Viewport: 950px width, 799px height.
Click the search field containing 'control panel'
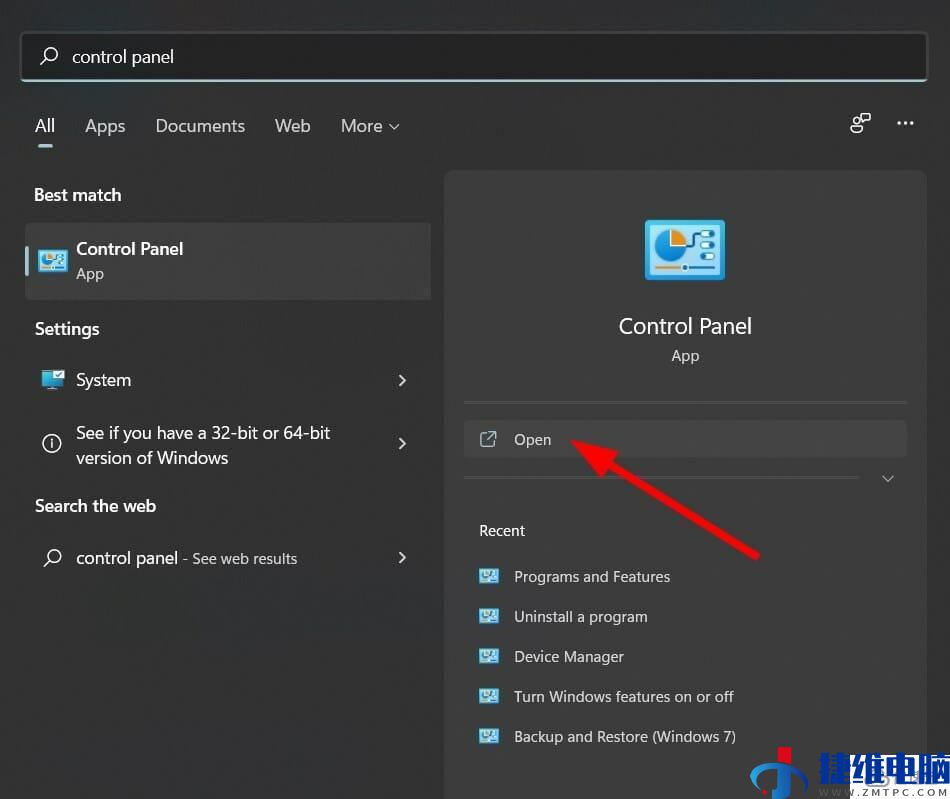pos(474,56)
